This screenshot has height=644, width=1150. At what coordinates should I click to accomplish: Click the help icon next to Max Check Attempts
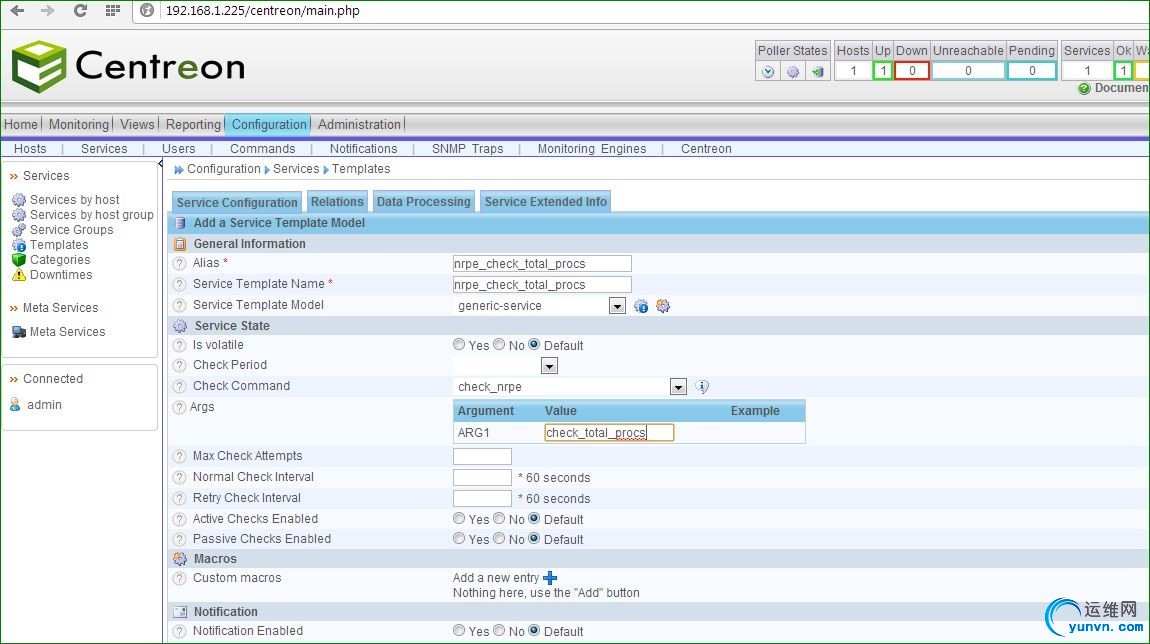tap(180, 457)
